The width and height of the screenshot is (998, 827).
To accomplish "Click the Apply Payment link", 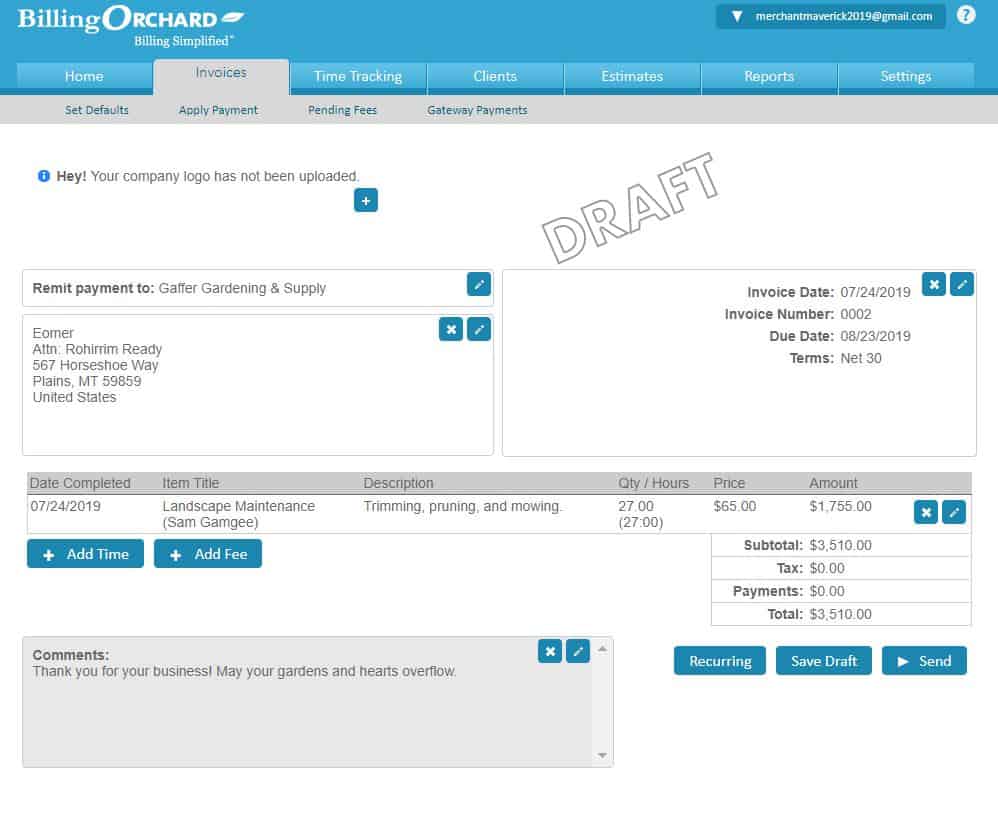I will [x=218, y=110].
